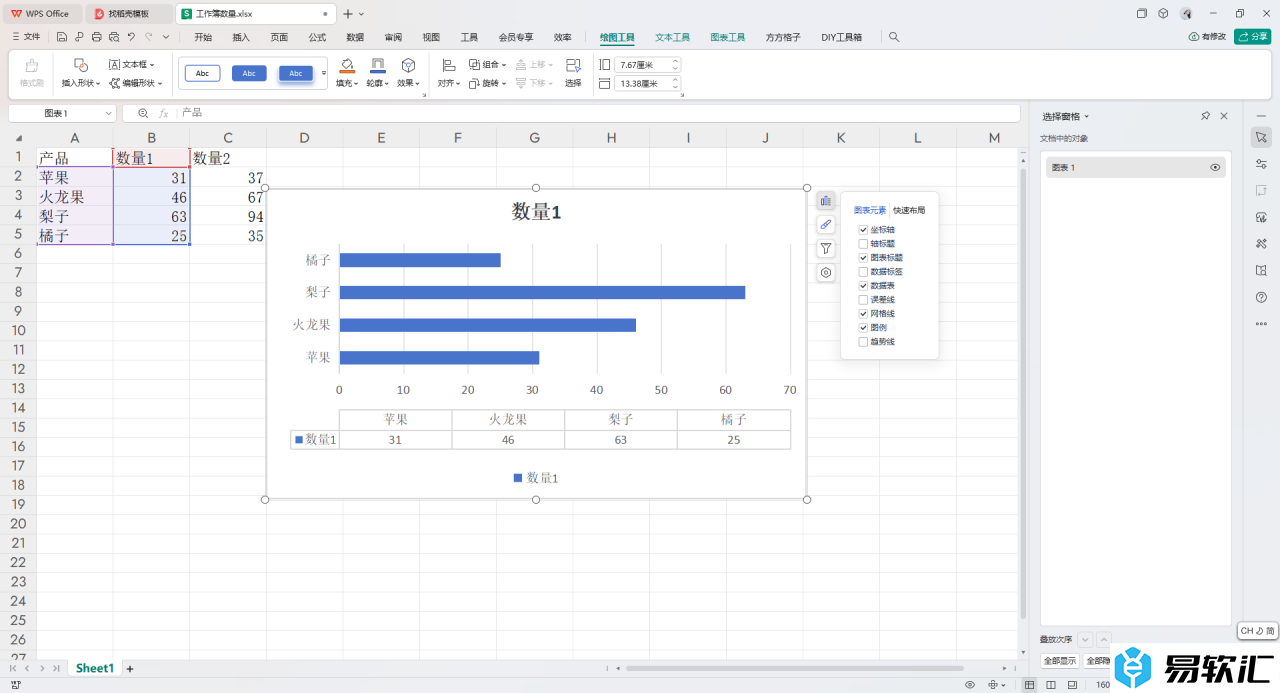Screen dimensions: 1280x693
Task: Apply the outlined white Abc shape style
Action: pyautogui.click(x=202, y=73)
